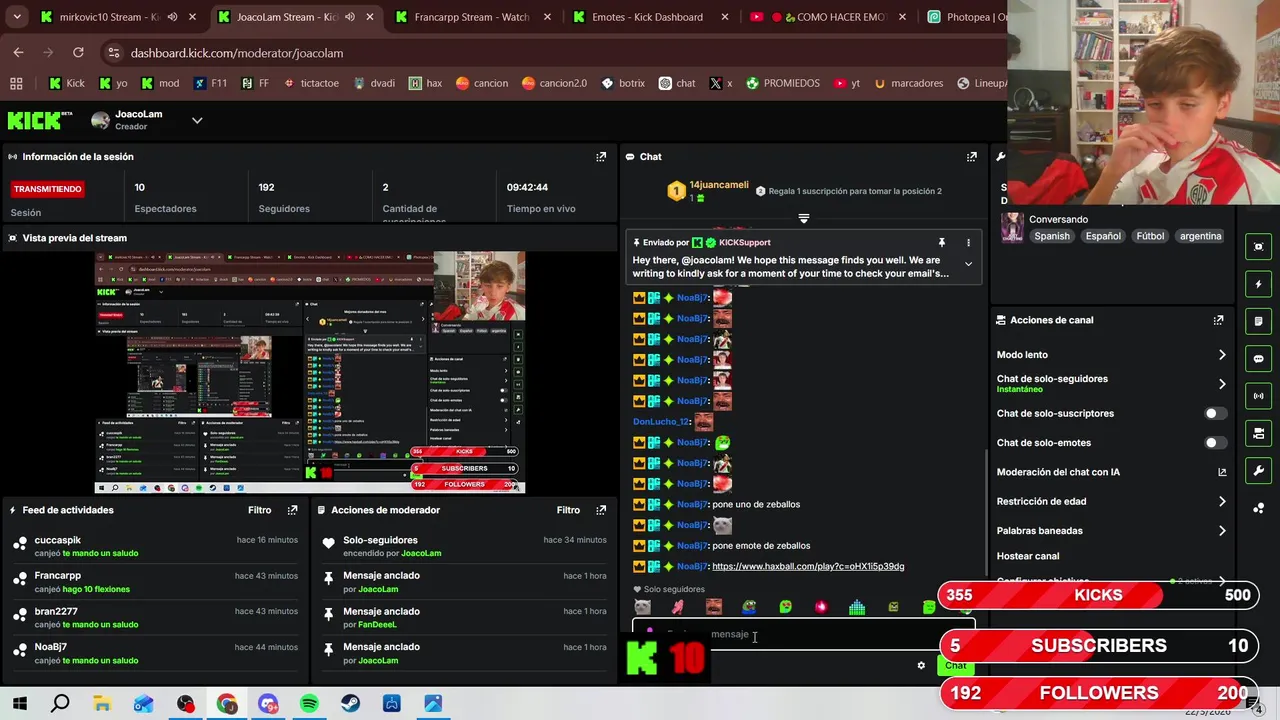The width and height of the screenshot is (1280, 720).
Task: Open the cuccaspik activity feed entry
Action: [x=155, y=546]
